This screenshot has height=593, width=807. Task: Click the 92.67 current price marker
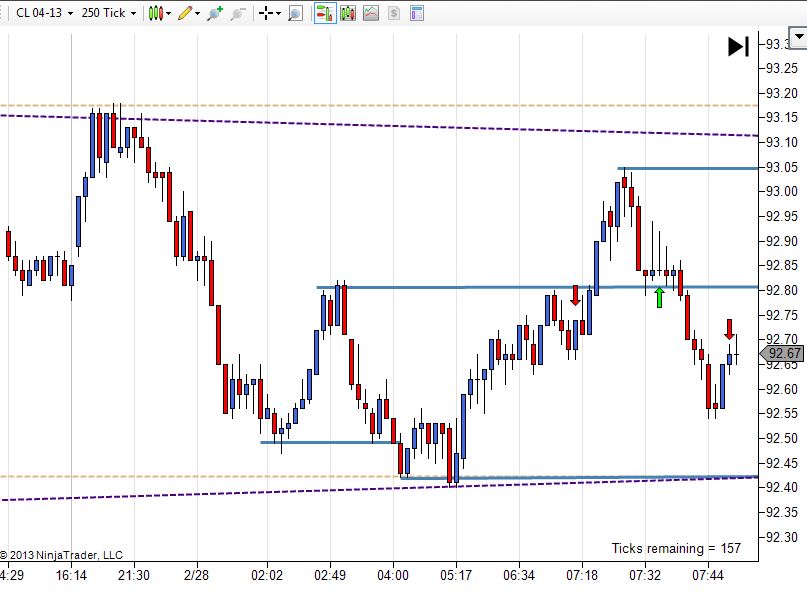coord(781,353)
